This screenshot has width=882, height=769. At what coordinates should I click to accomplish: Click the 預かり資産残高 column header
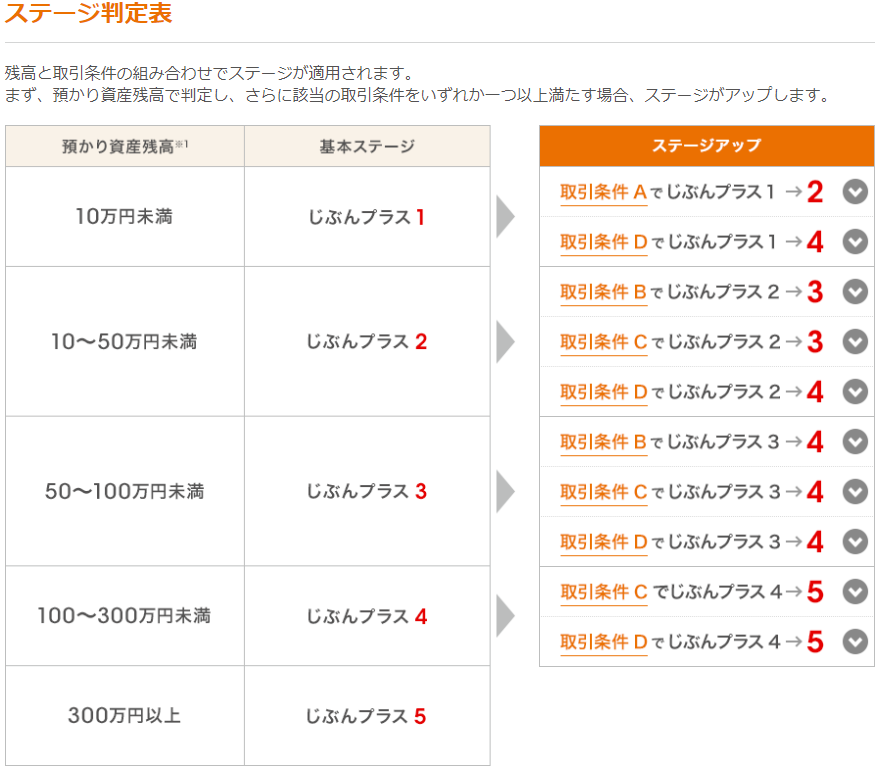tap(124, 147)
